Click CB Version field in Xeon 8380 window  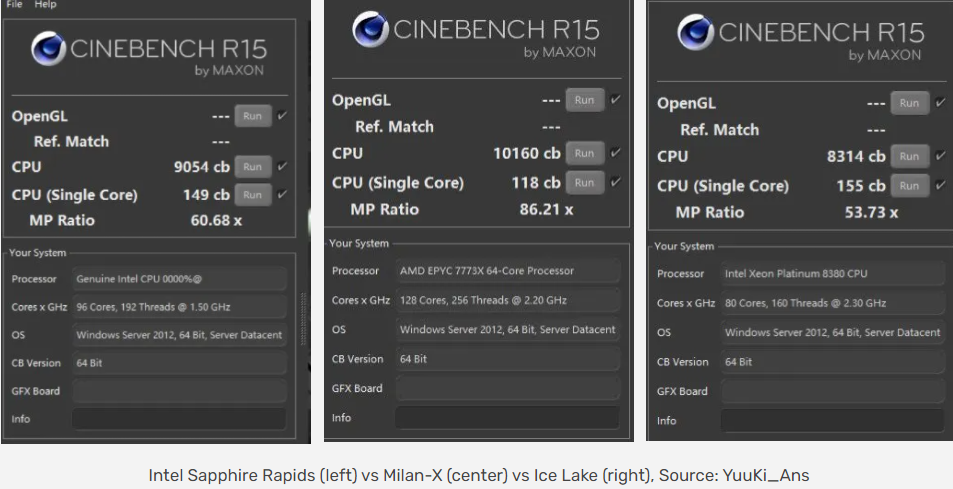pos(833,361)
